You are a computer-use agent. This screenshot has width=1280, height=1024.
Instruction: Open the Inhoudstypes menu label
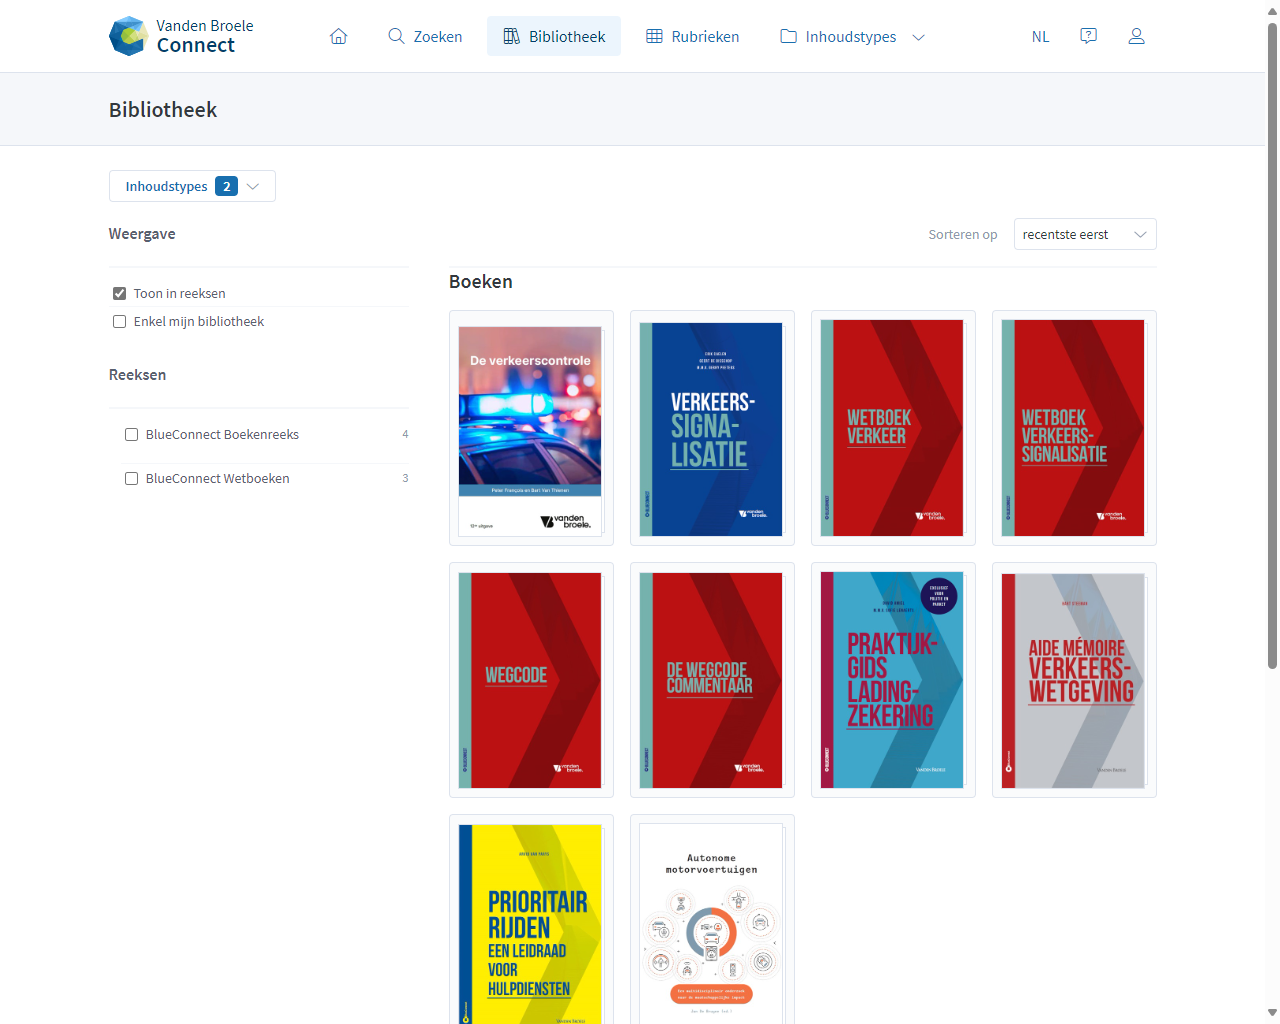coord(851,37)
